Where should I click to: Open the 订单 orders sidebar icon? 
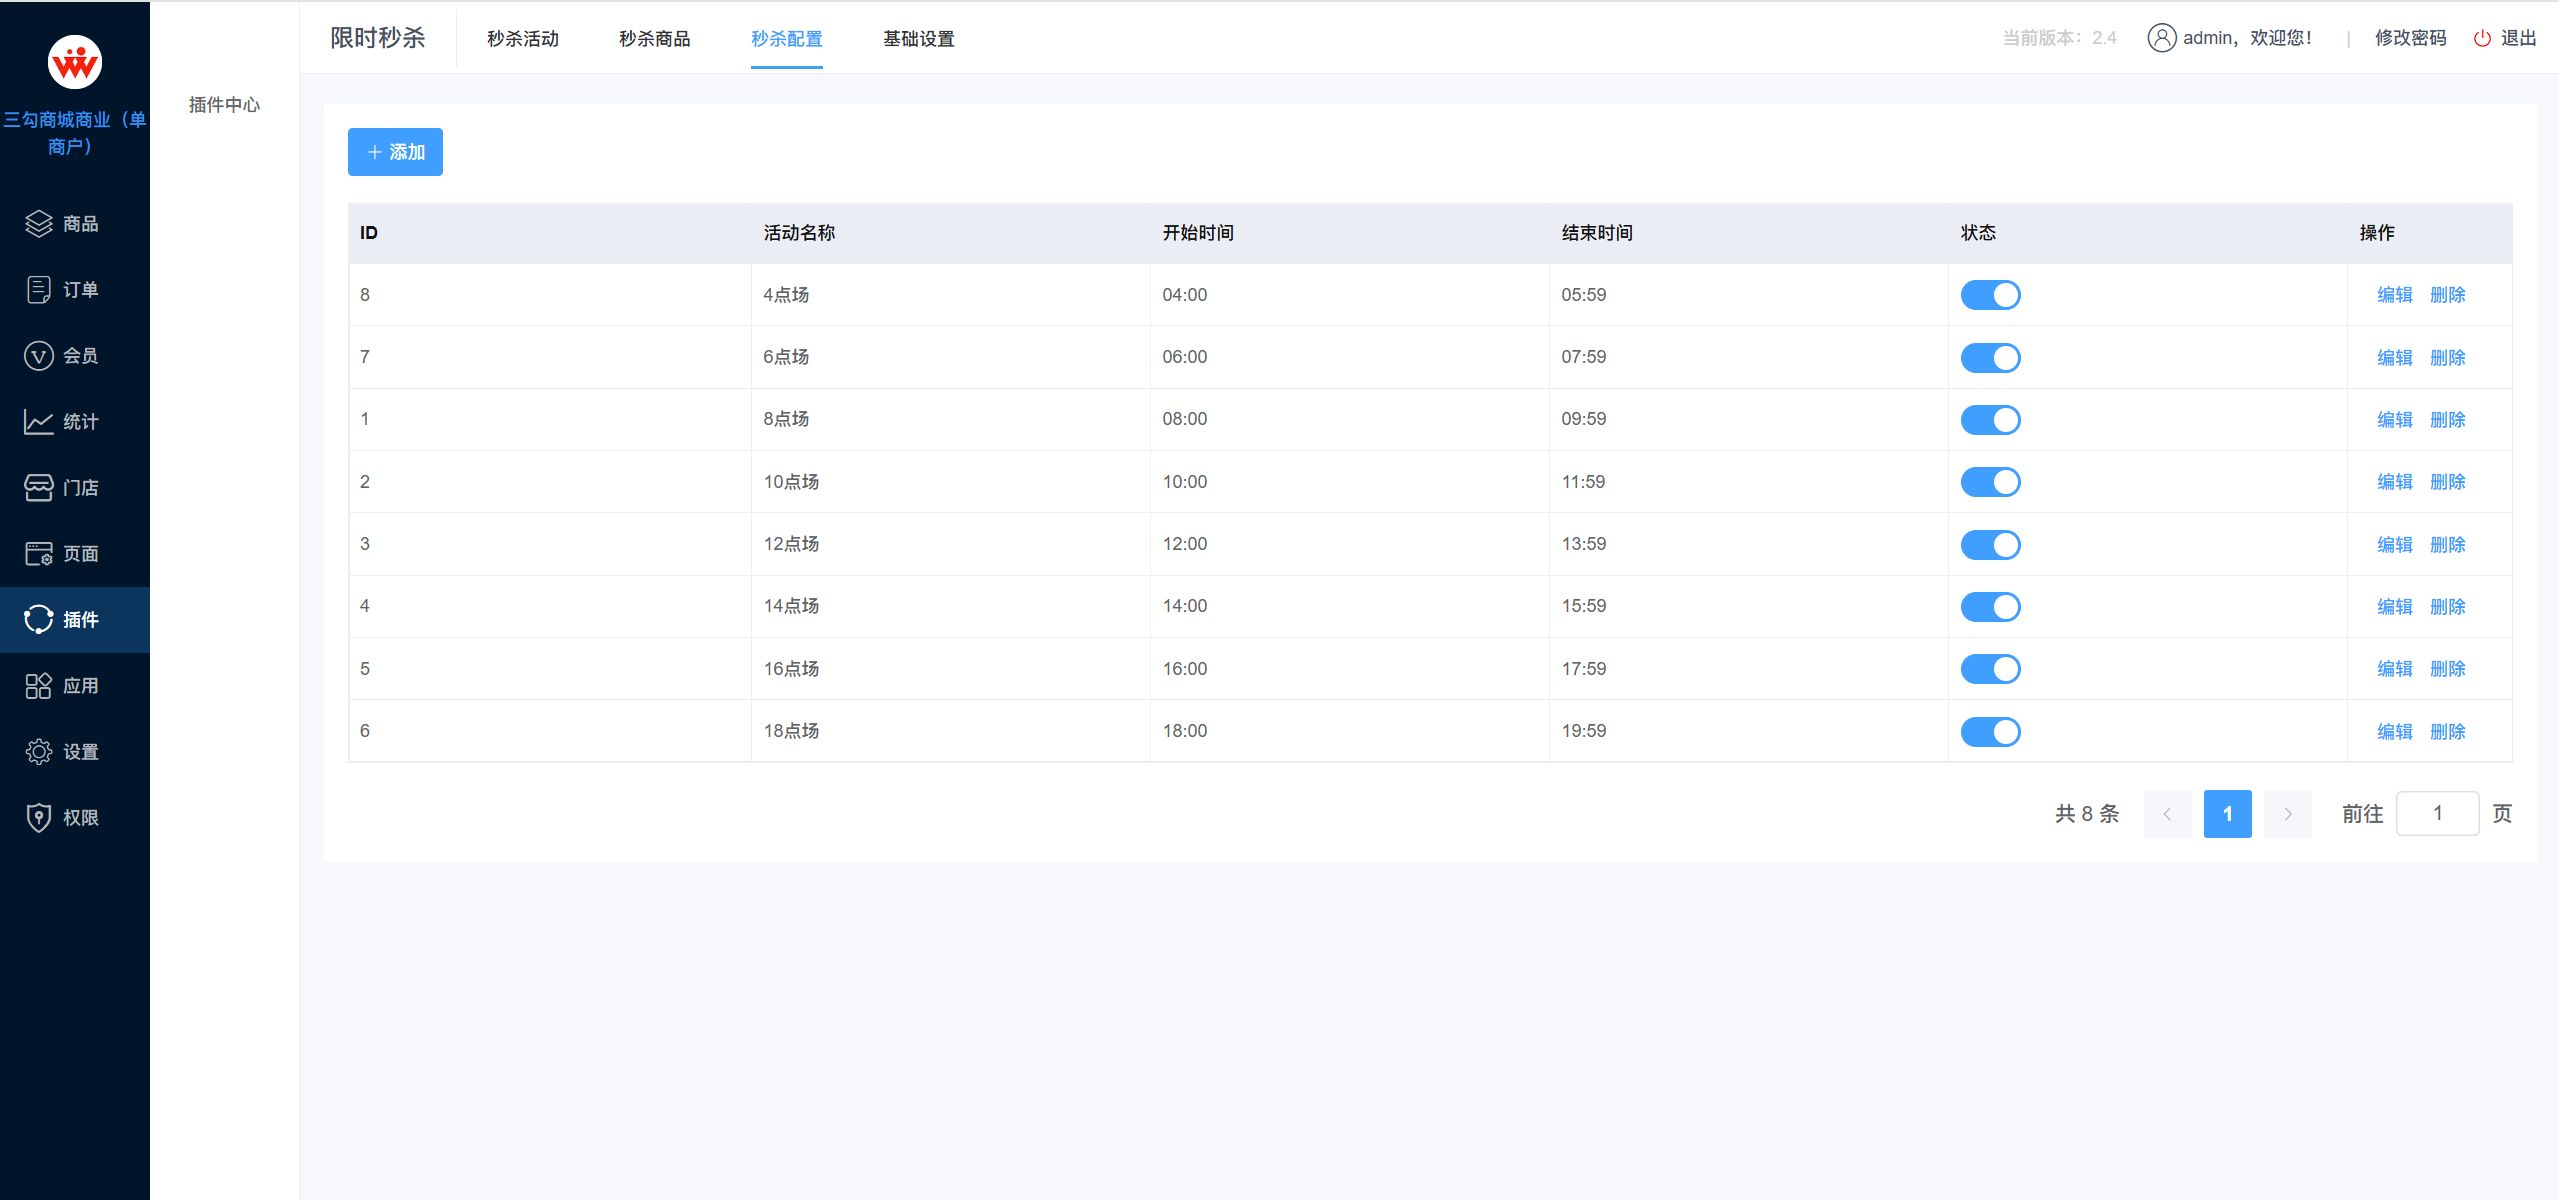point(39,290)
